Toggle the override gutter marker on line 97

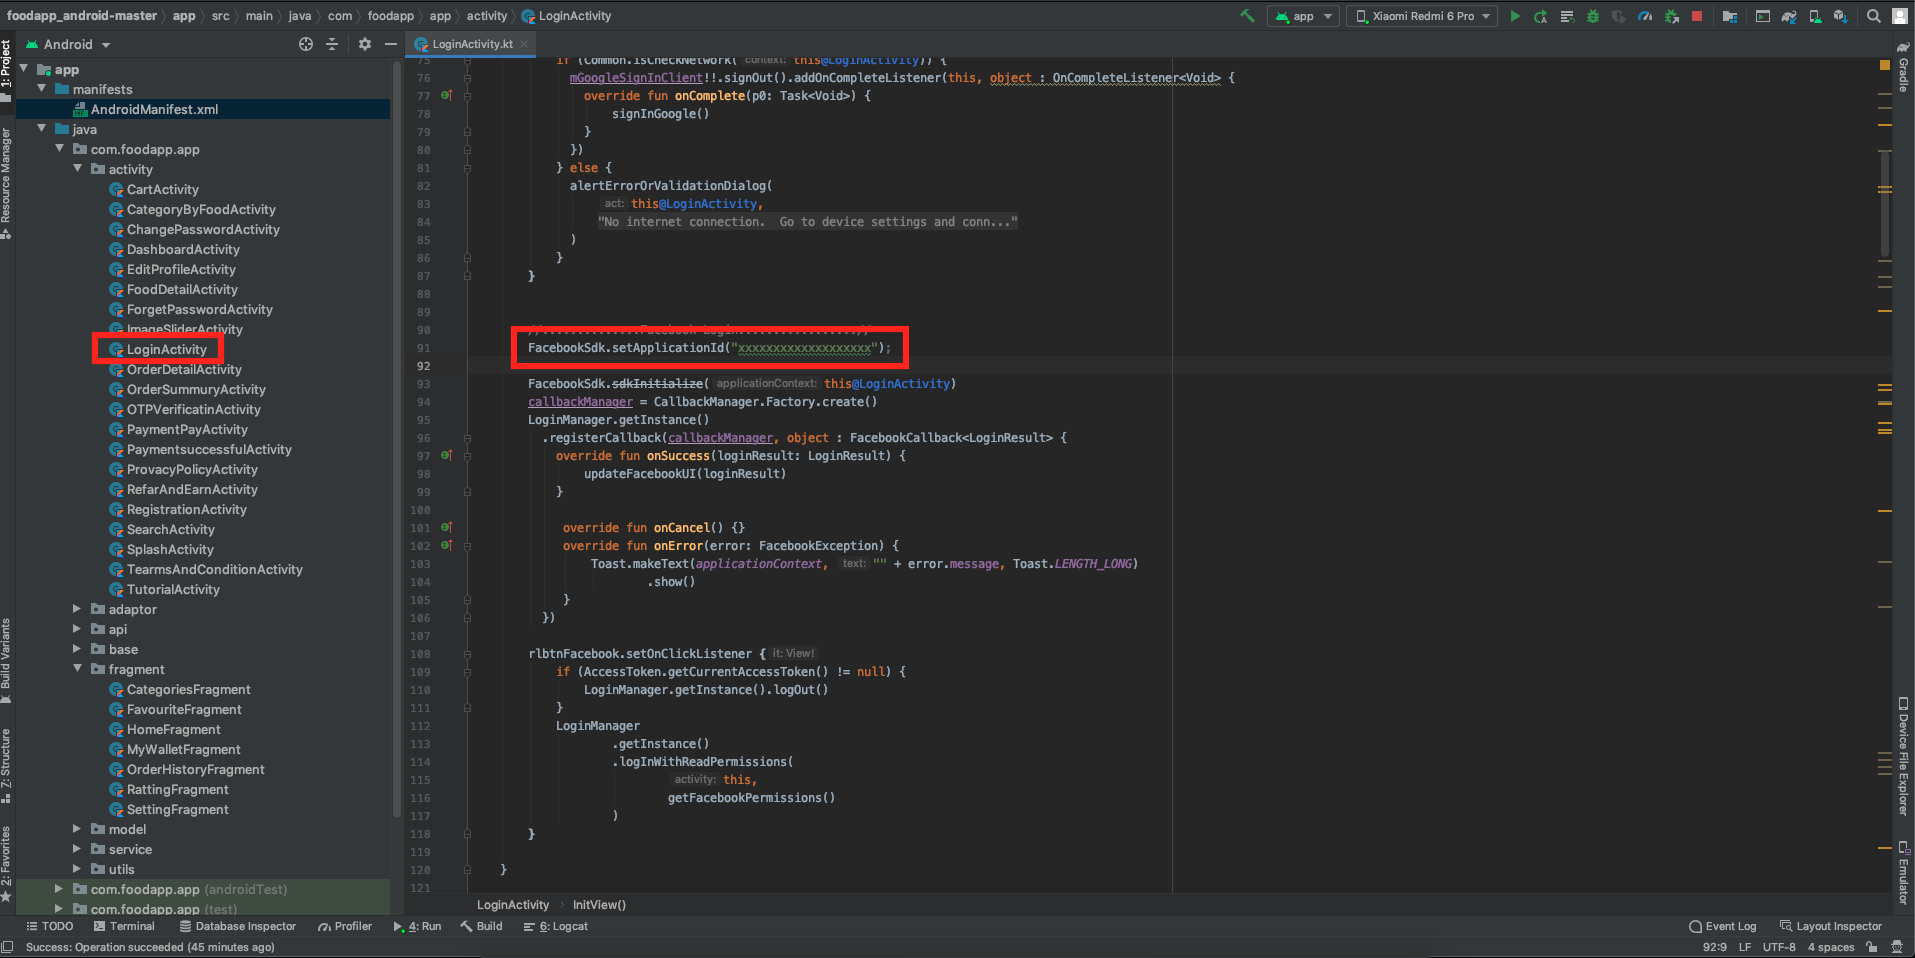tap(446, 456)
